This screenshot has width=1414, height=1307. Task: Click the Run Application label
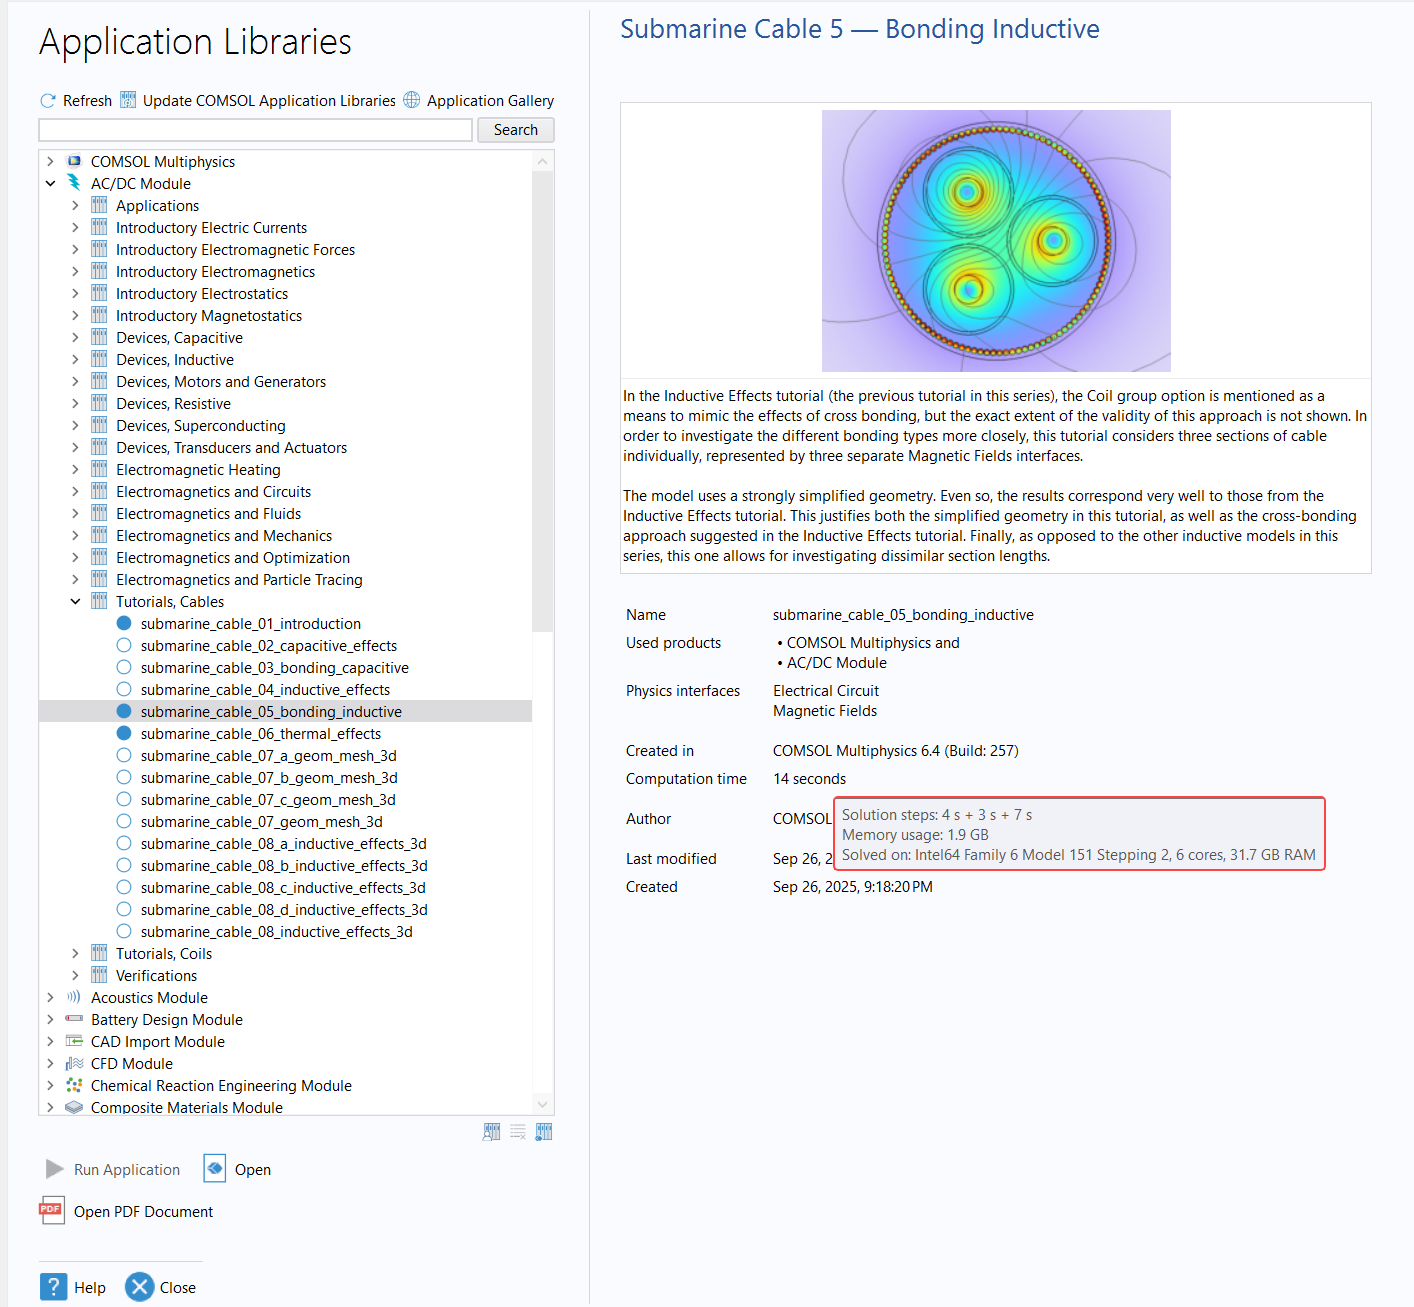(x=127, y=1170)
